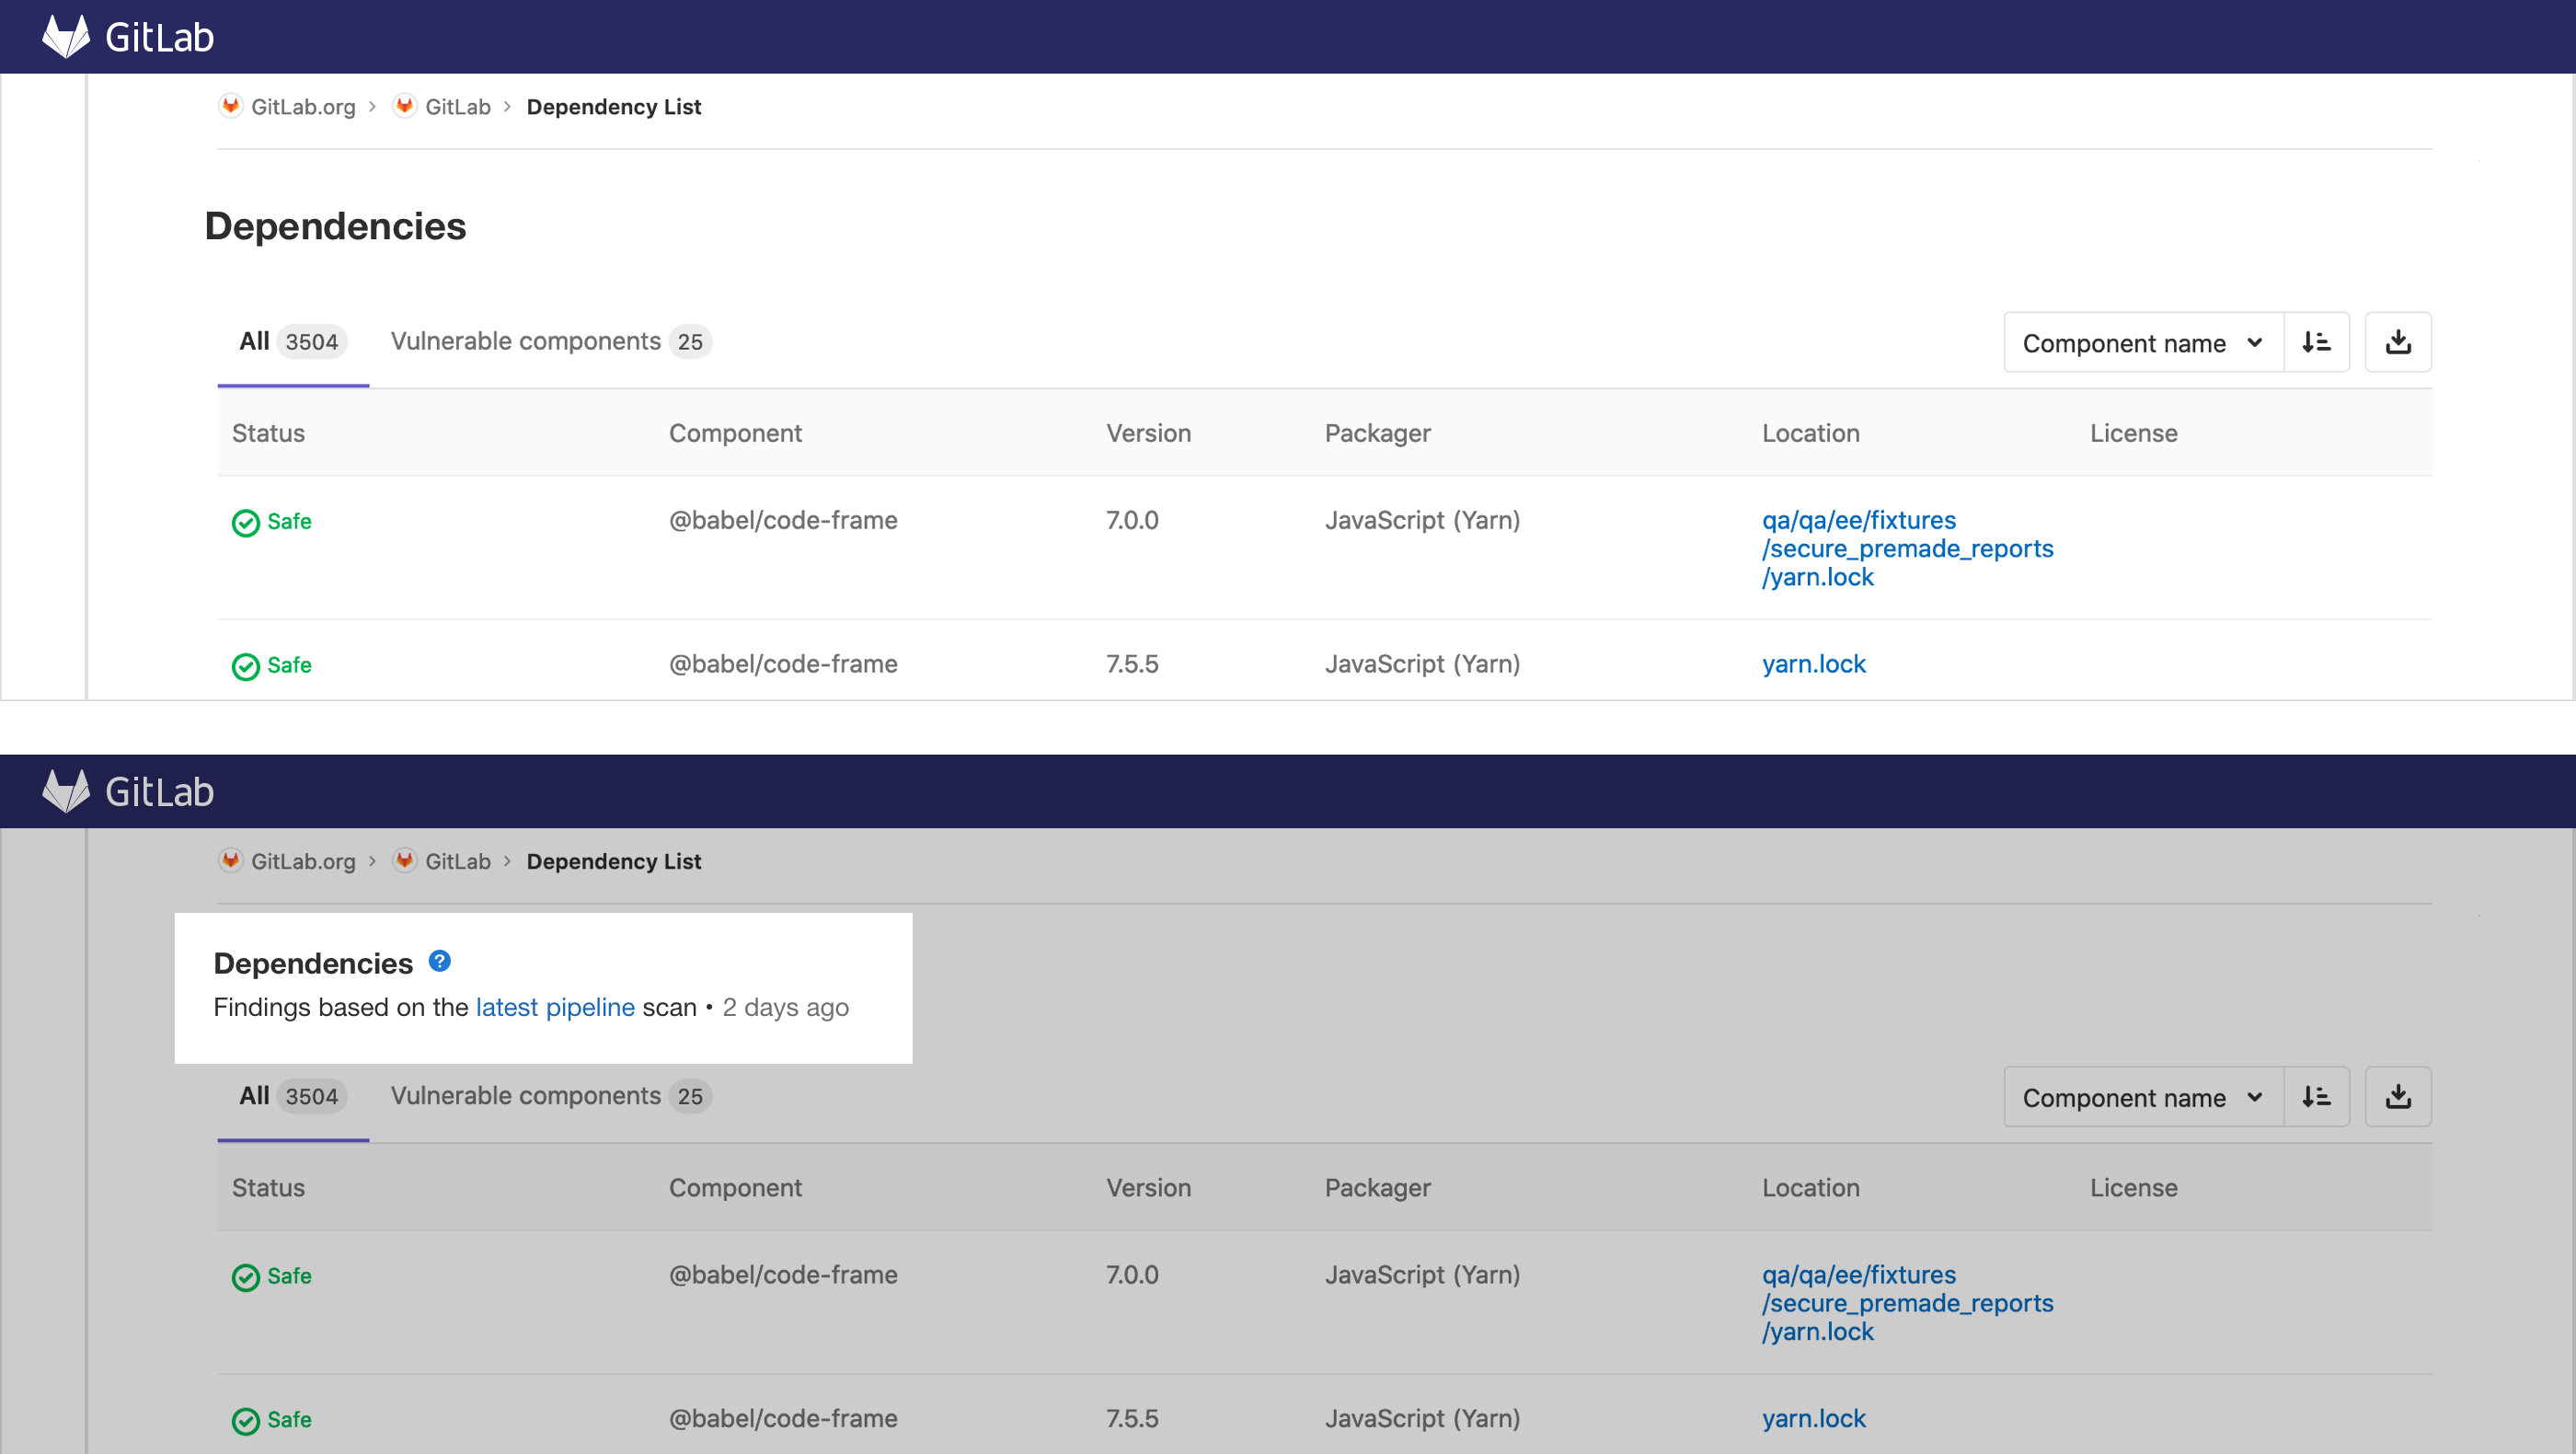Open the latest pipeline link
Viewport: 2576px width, 1454px height.
[x=555, y=1007]
